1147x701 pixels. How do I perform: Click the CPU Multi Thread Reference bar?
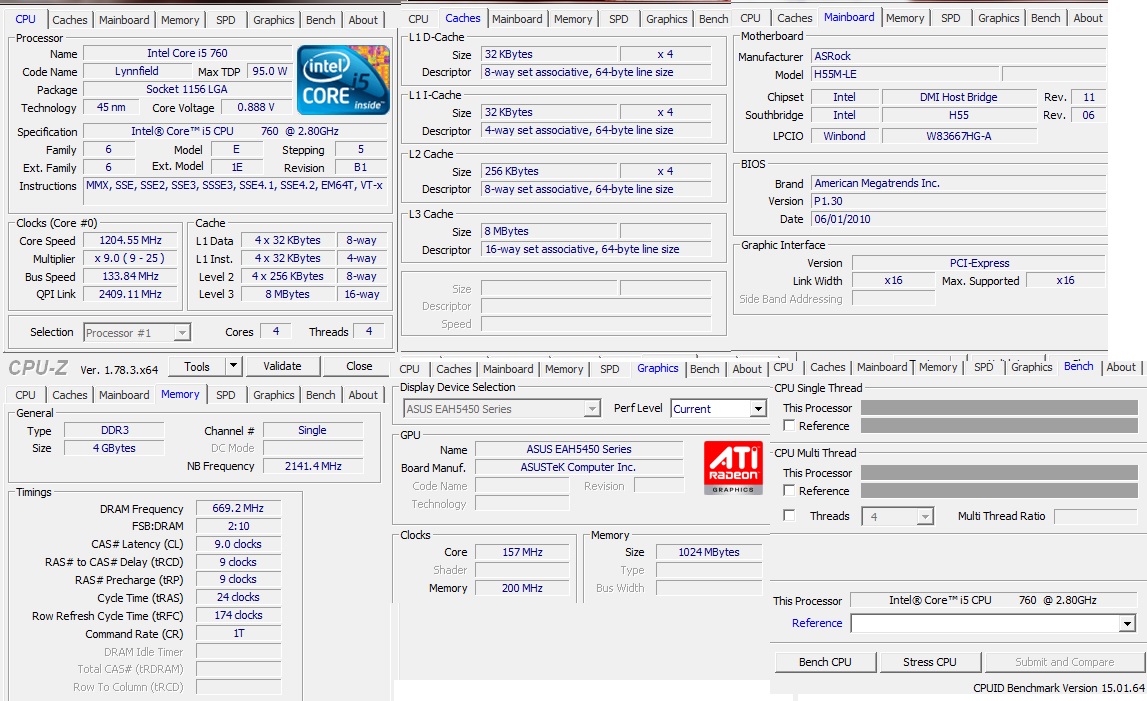click(999, 490)
